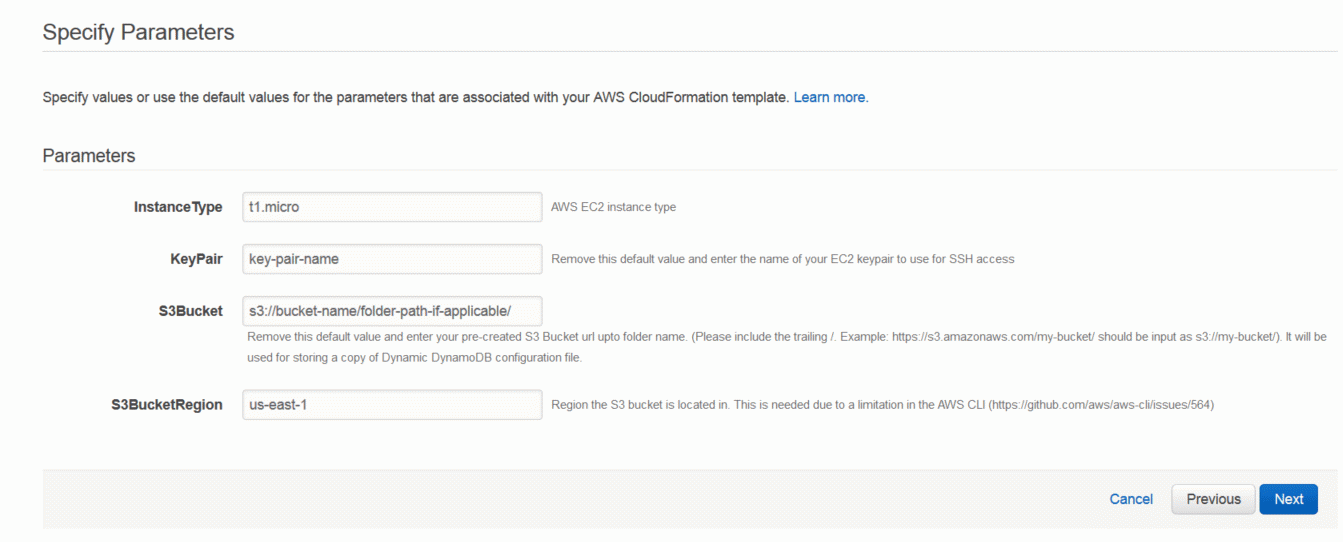Focus the KeyPair field with key-pair-name

tap(392, 259)
